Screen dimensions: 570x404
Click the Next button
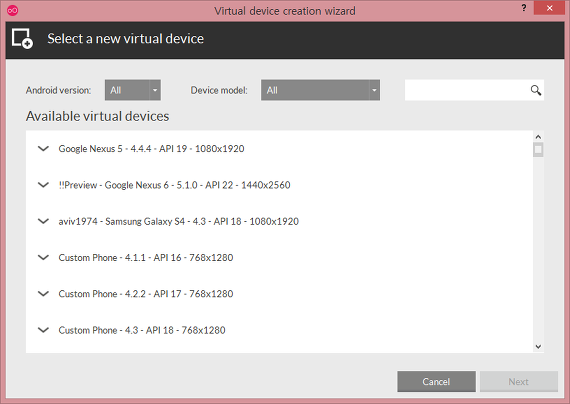click(519, 381)
